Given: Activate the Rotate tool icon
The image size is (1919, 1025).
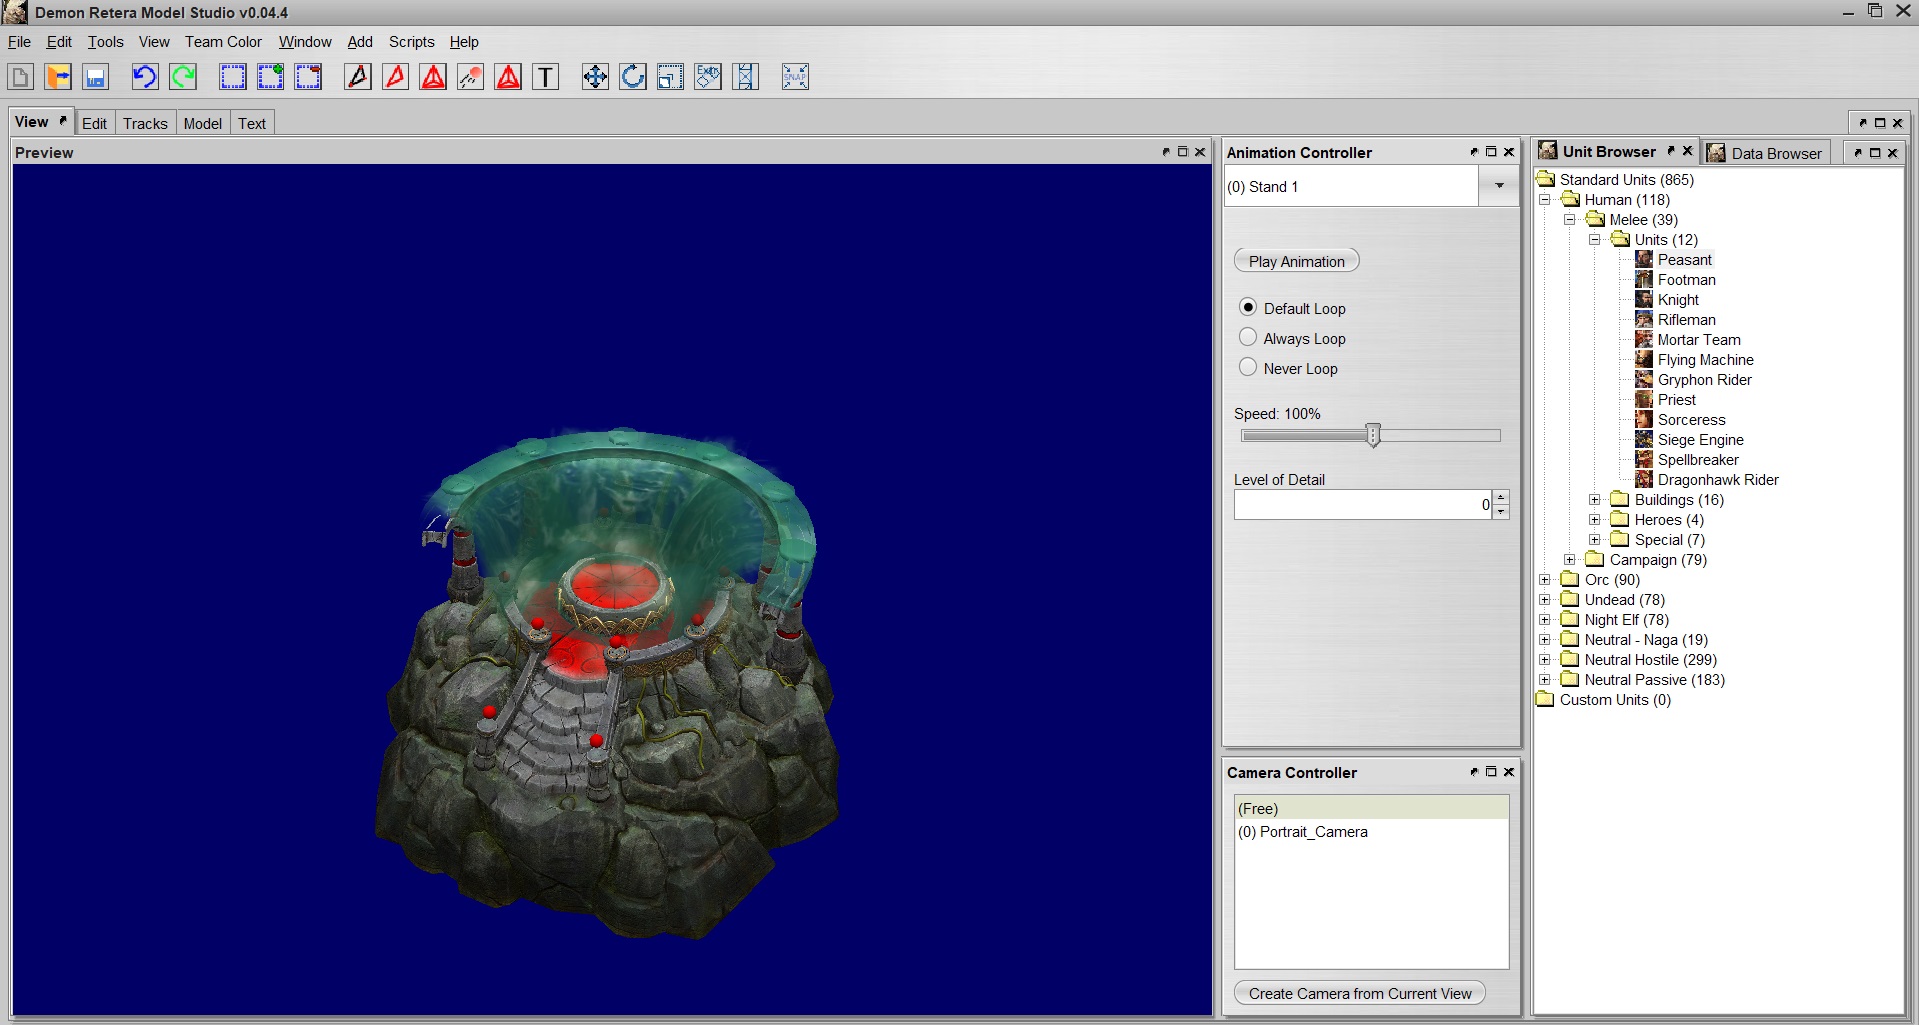Looking at the screenshot, I should (x=633, y=77).
